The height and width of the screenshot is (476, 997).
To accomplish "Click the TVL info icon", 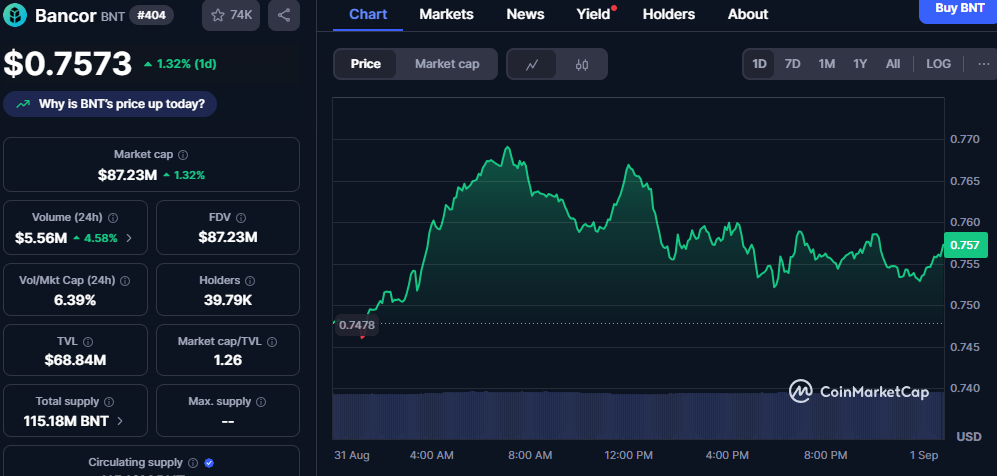I will pyautogui.click(x=88, y=342).
